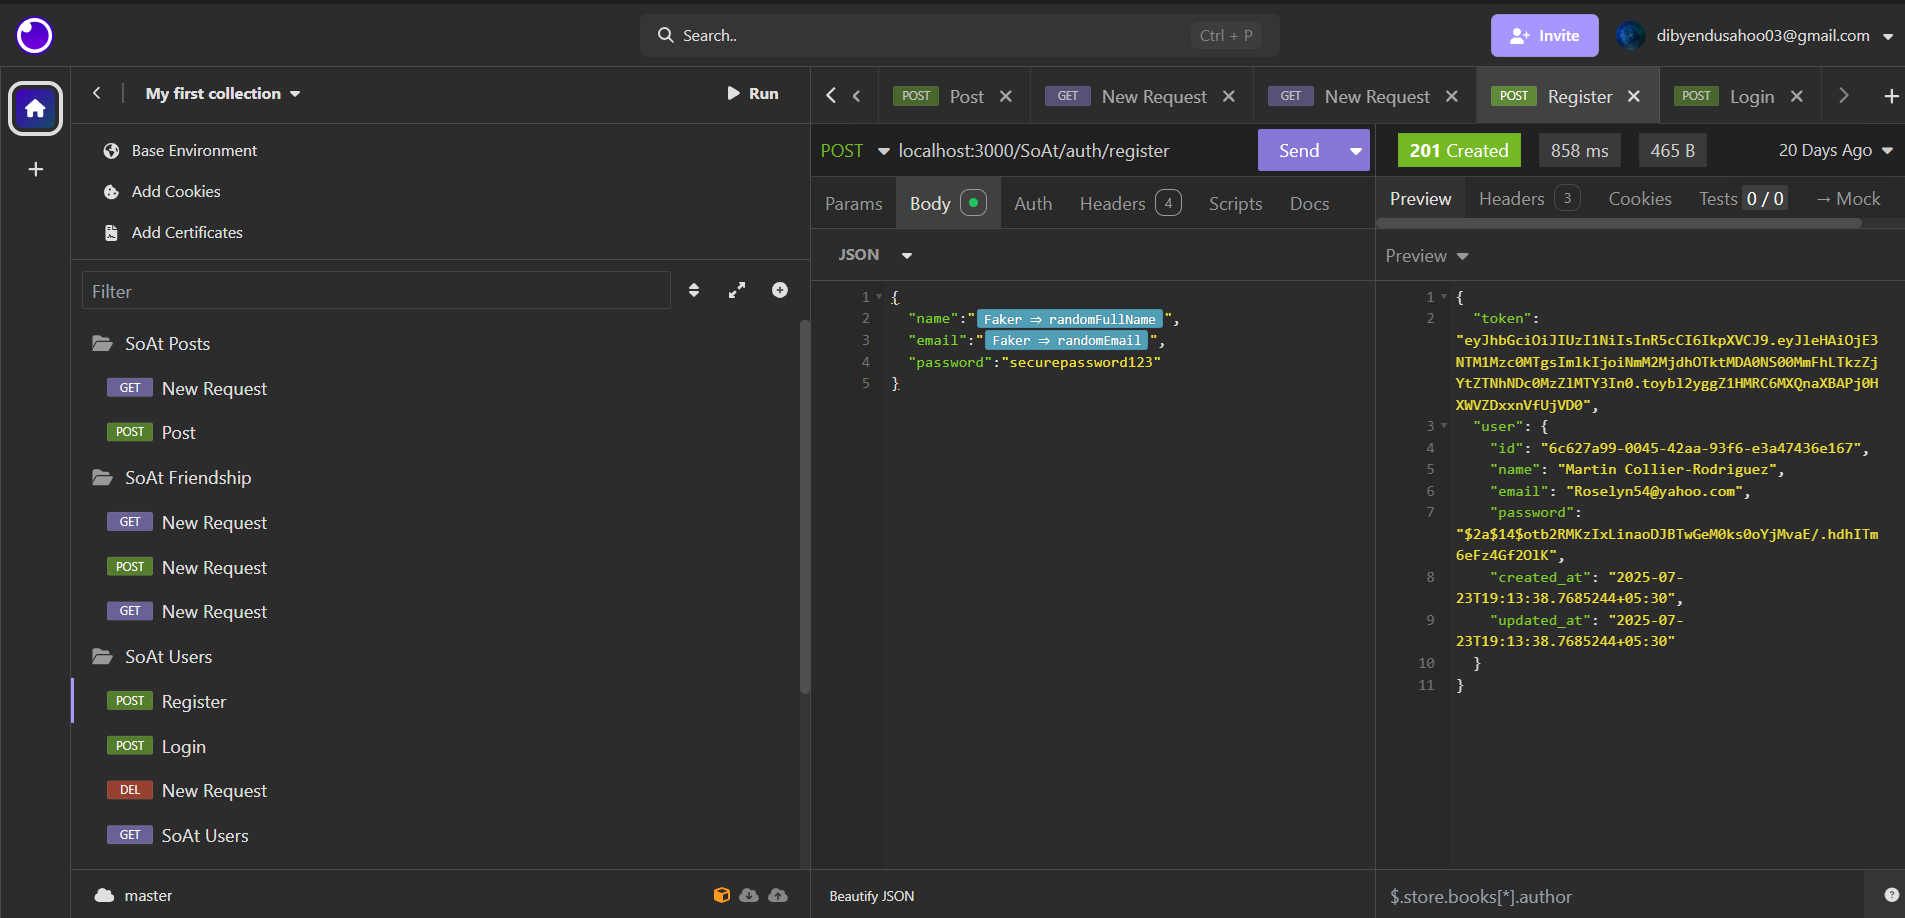
Task: Expand the Send button options arrow
Action: click(1355, 151)
